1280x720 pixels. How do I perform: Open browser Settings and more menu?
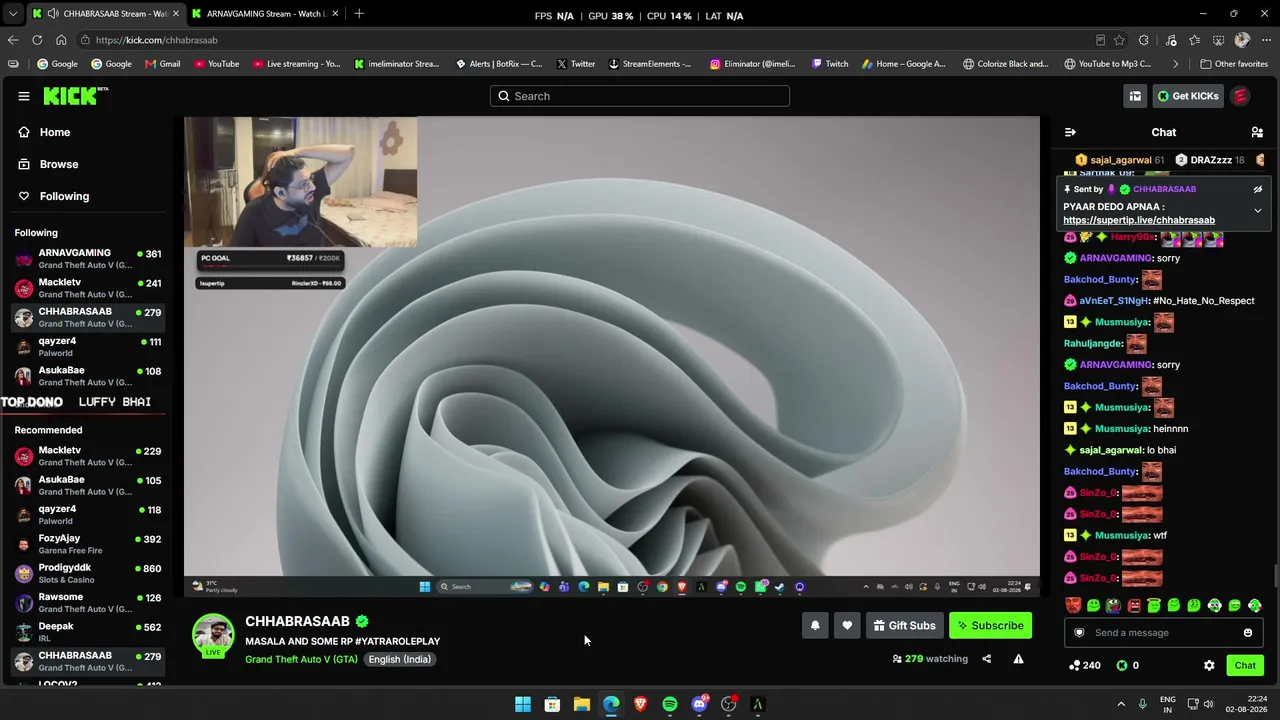tap(1265, 40)
